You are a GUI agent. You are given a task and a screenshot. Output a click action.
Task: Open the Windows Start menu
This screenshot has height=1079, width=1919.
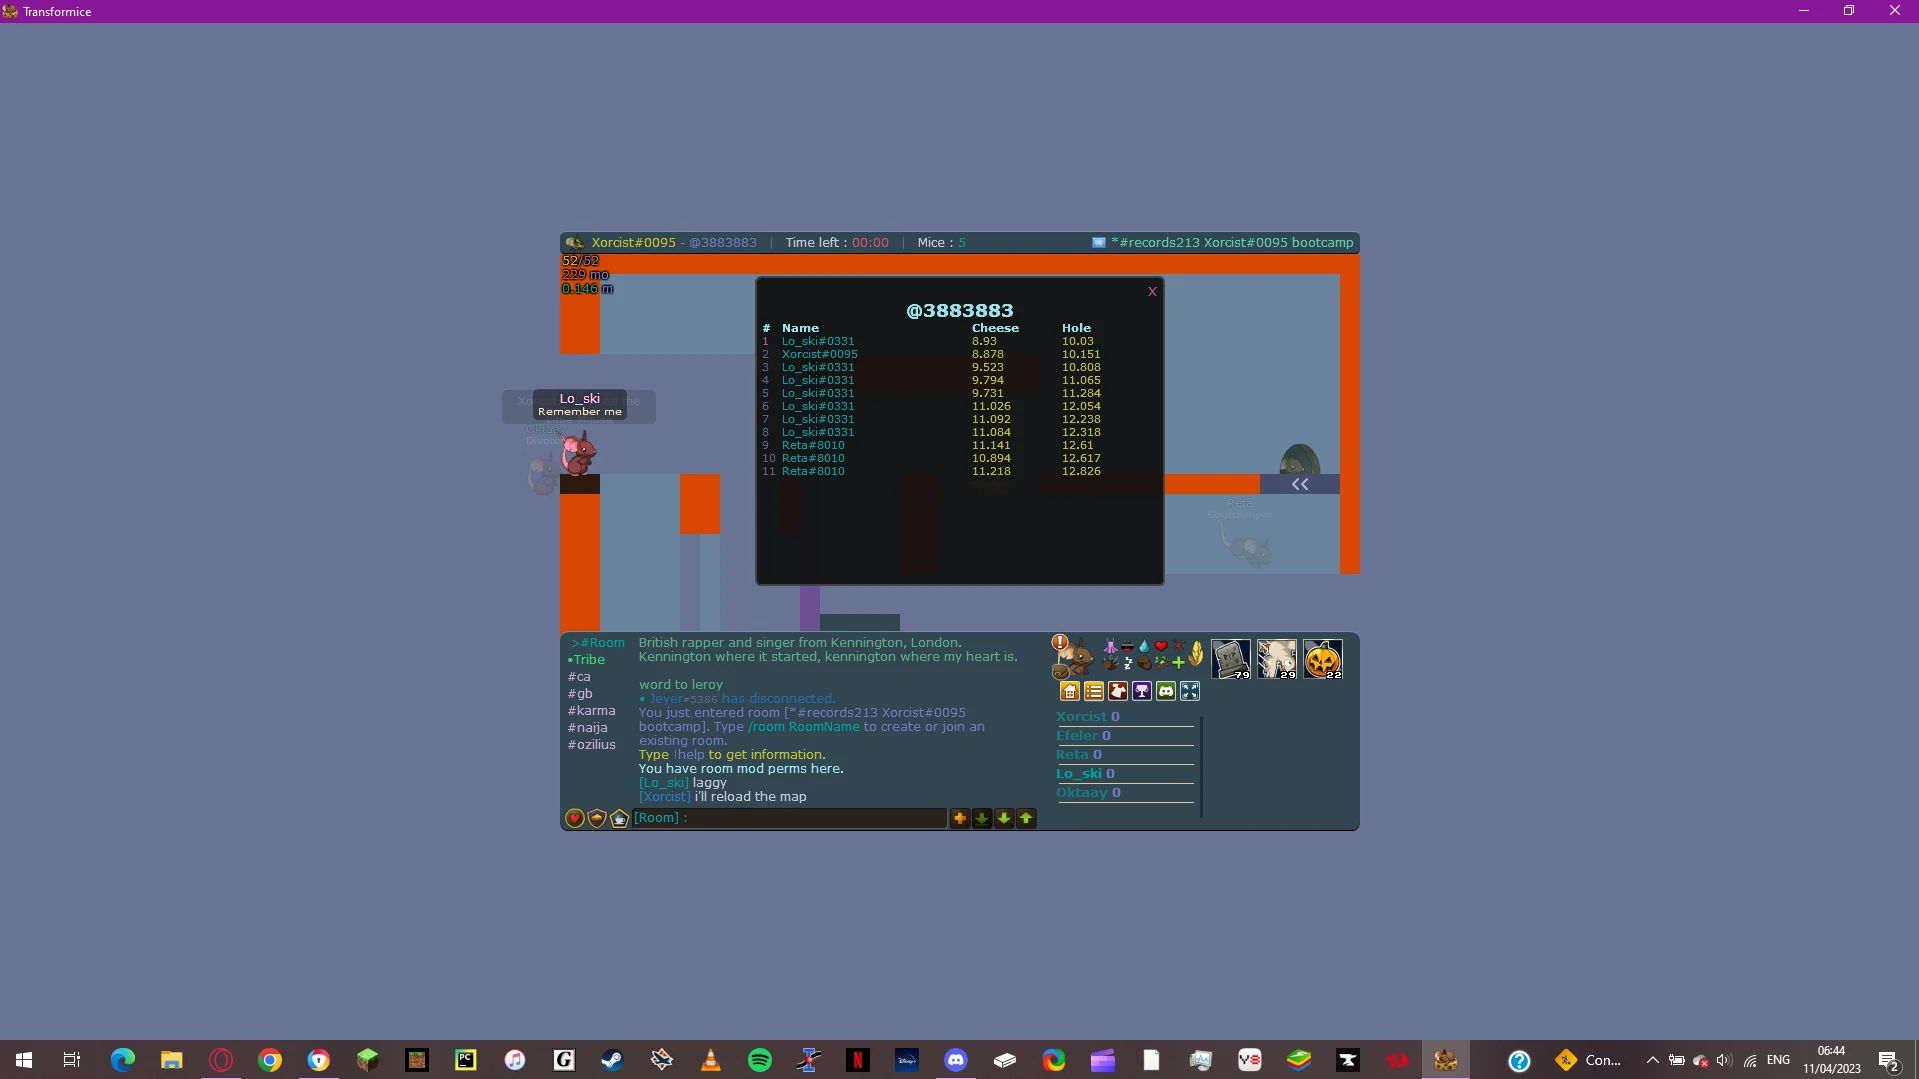(x=24, y=1060)
